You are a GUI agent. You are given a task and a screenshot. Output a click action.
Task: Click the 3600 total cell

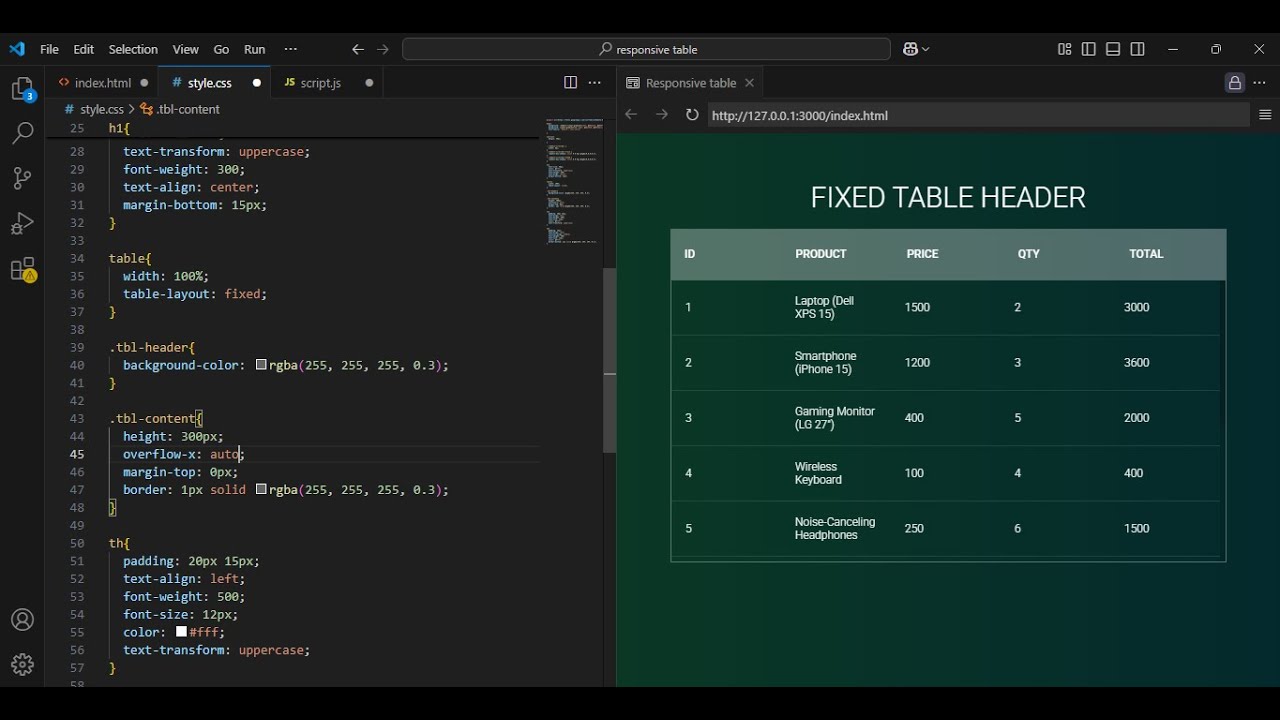point(1137,363)
